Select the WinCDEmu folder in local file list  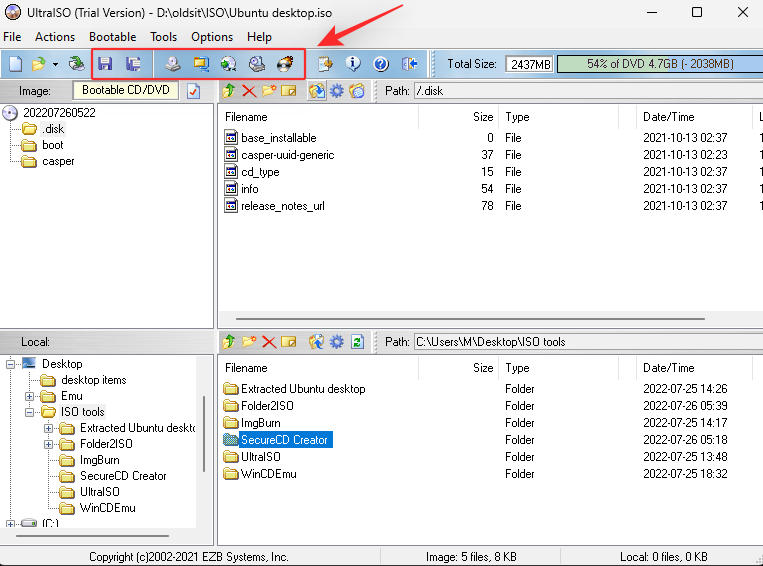(269, 474)
